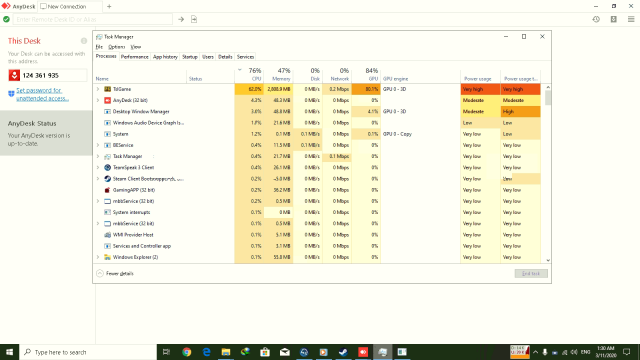Click the Steam Client Bootstrapper process icon
The width and height of the screenshot is (640, 360).
click(x=107, y=179)
